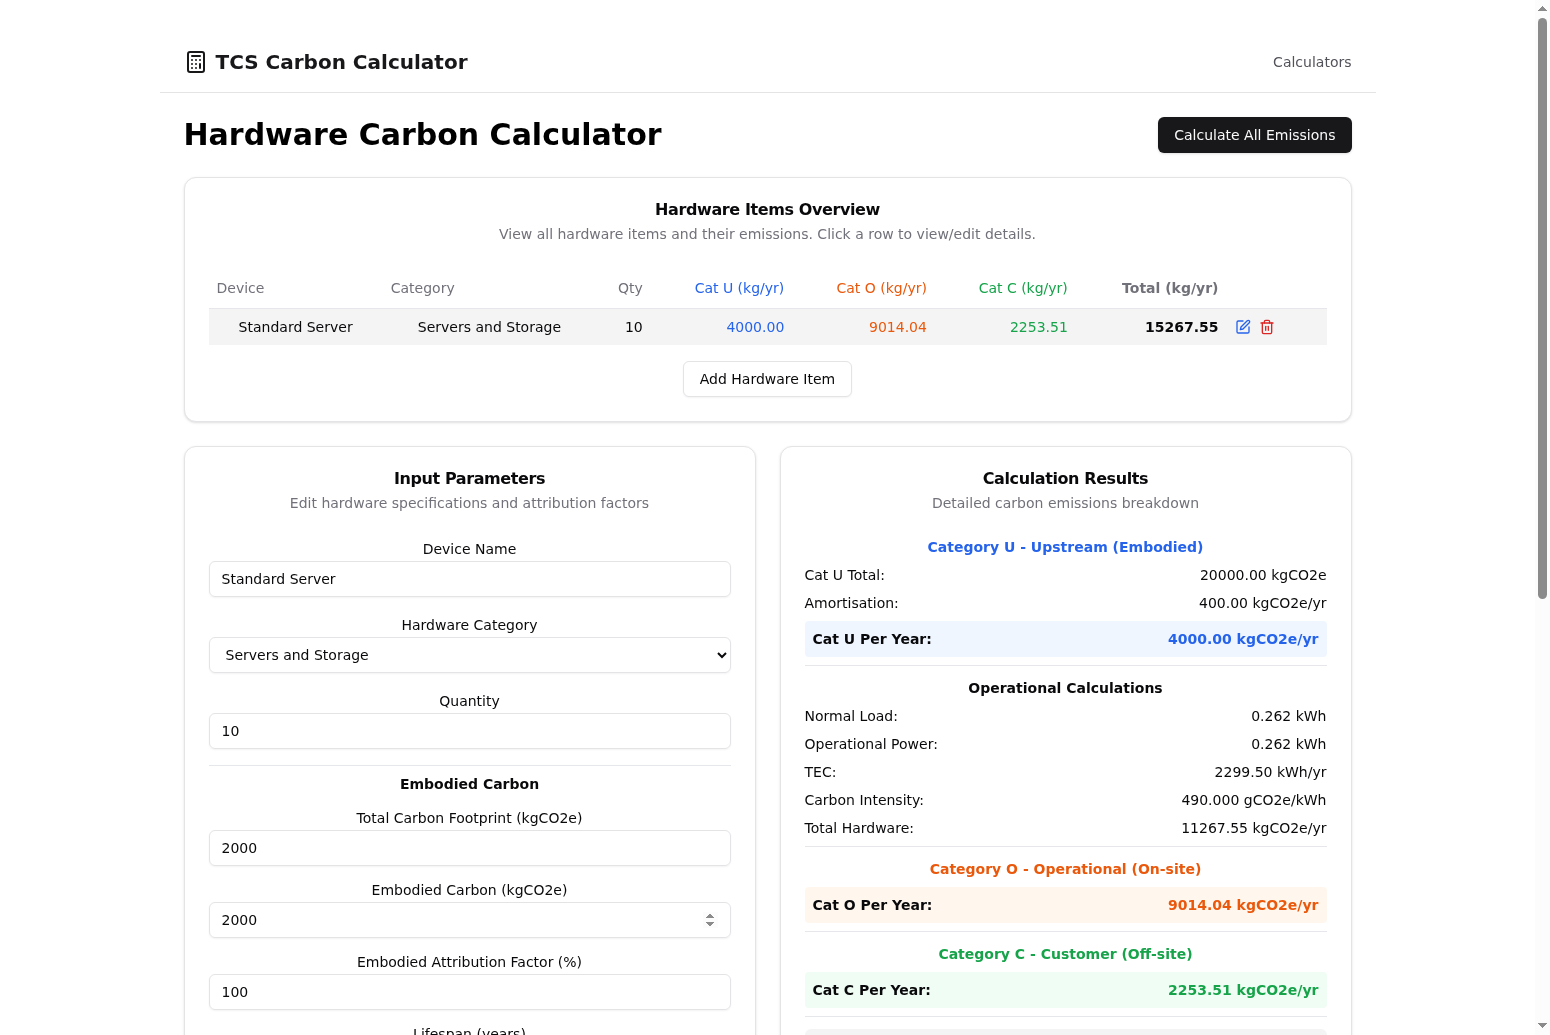Open the Hardware Category dropdown
The height and width of the screenshot is (1035, 1550).
(469, 655)
